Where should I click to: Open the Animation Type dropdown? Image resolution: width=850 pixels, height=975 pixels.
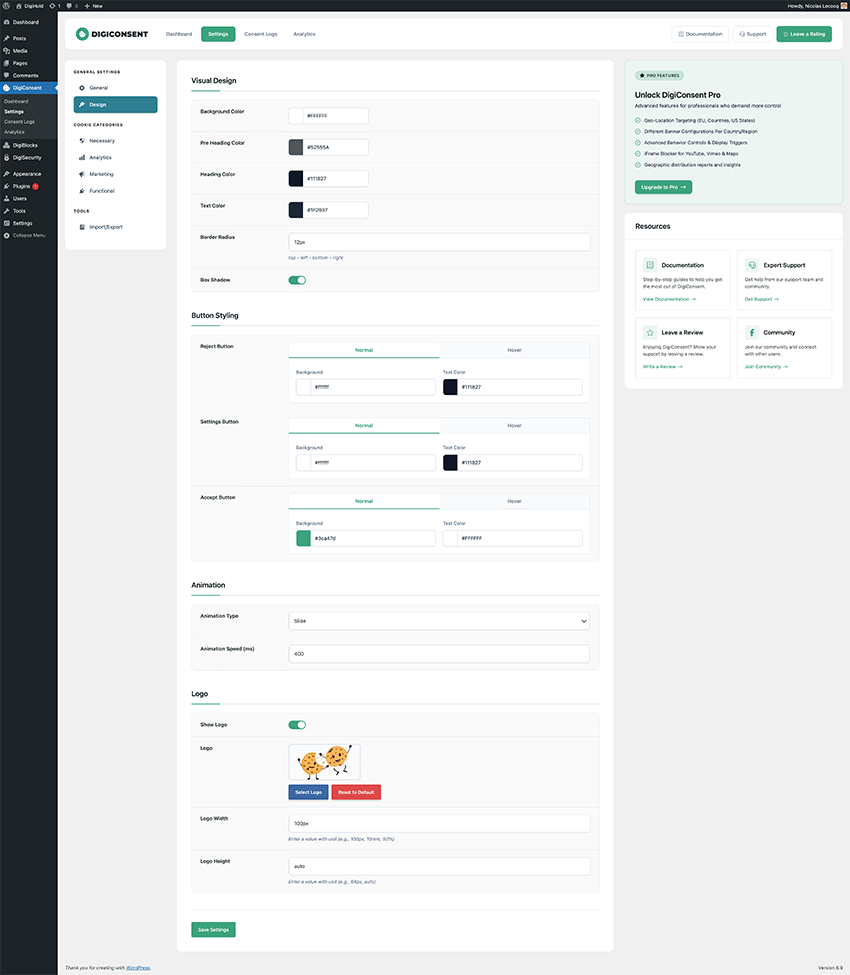coord(439,621)
